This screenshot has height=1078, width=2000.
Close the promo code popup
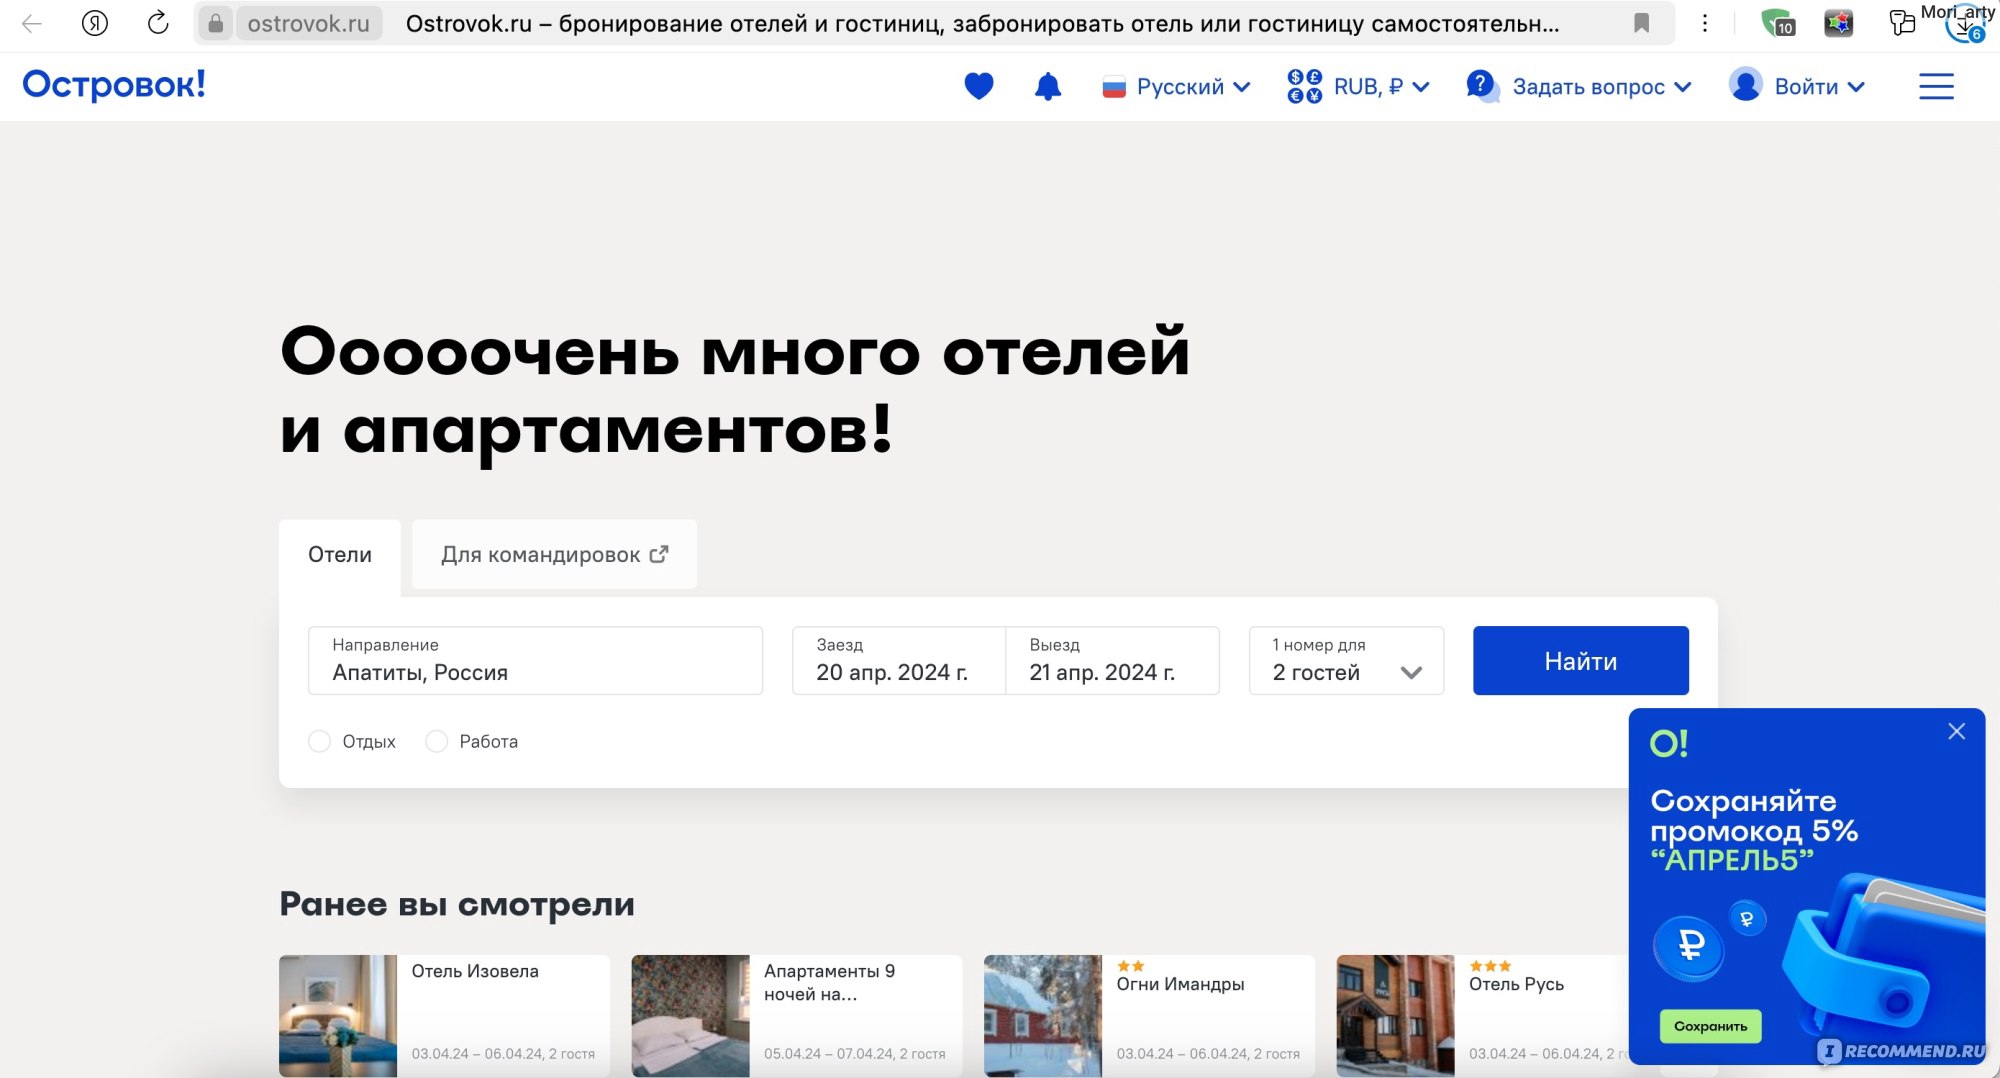pyautogui.click(x=1957, y=732)
